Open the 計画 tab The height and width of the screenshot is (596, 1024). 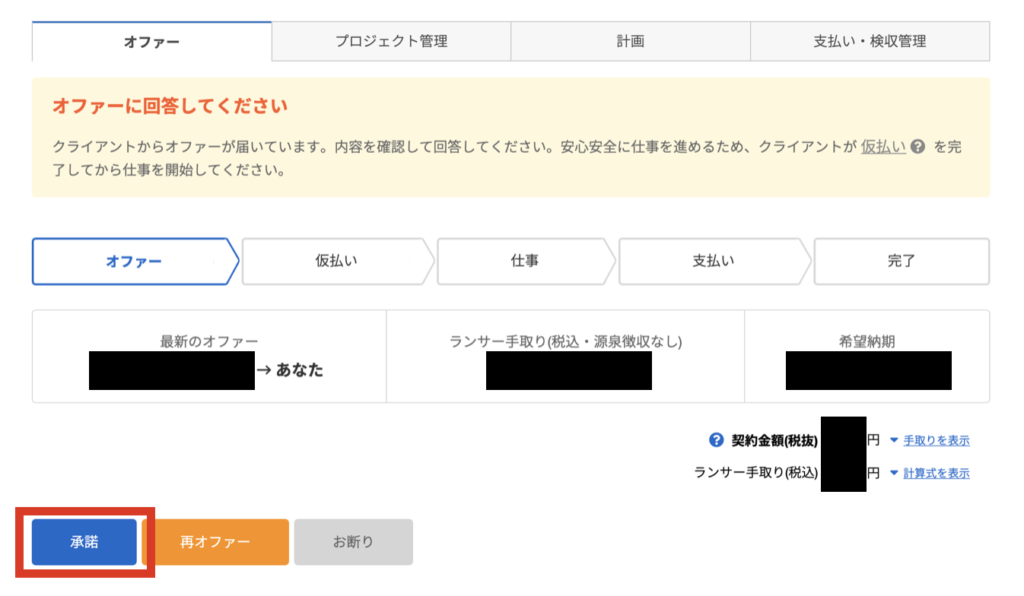tap(630, 41)
